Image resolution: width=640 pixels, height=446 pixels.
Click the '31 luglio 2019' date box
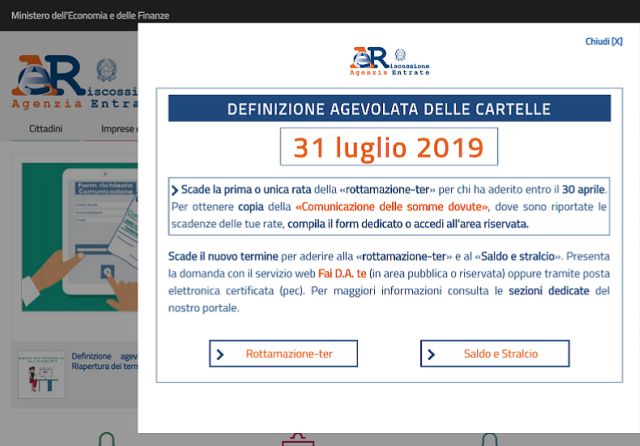click(389, 147)
